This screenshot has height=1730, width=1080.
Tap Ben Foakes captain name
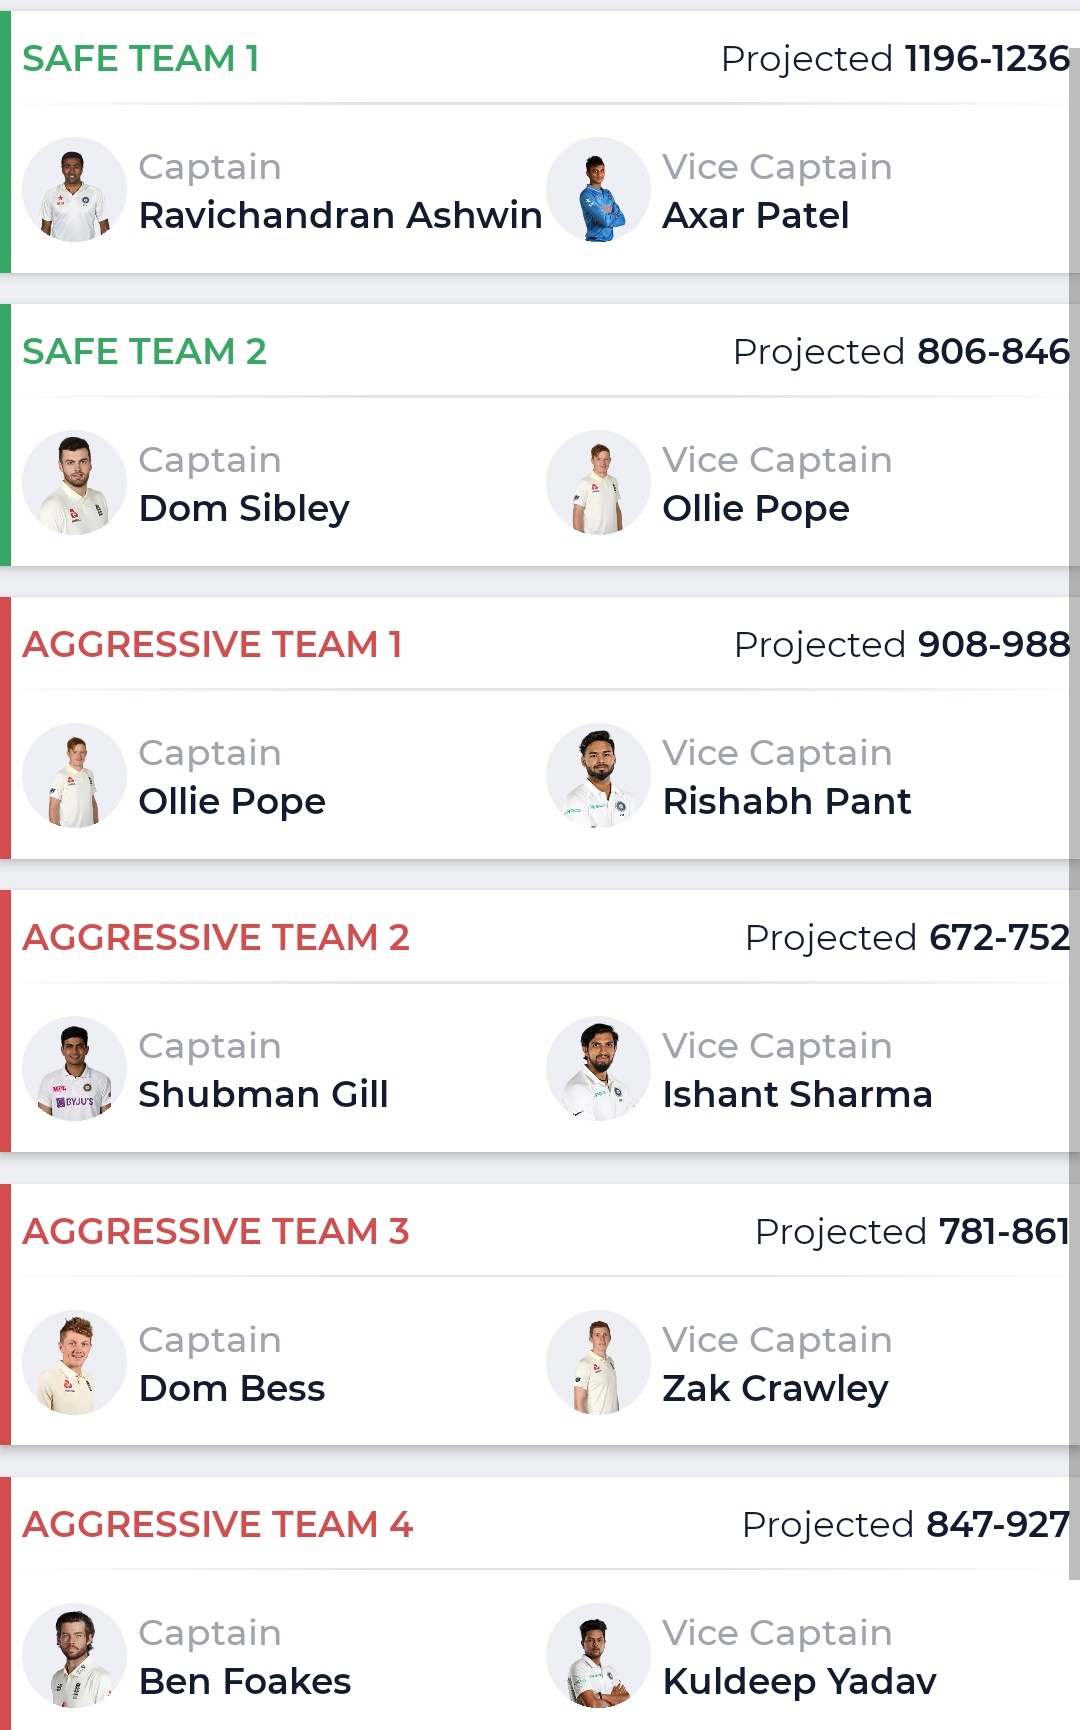[245, 1682]
